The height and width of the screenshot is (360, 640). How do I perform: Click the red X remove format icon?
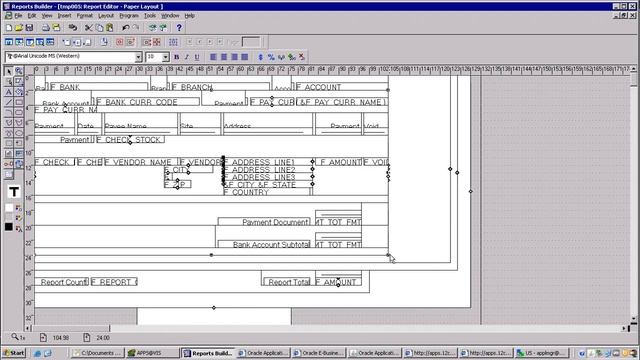pos(302,57)
